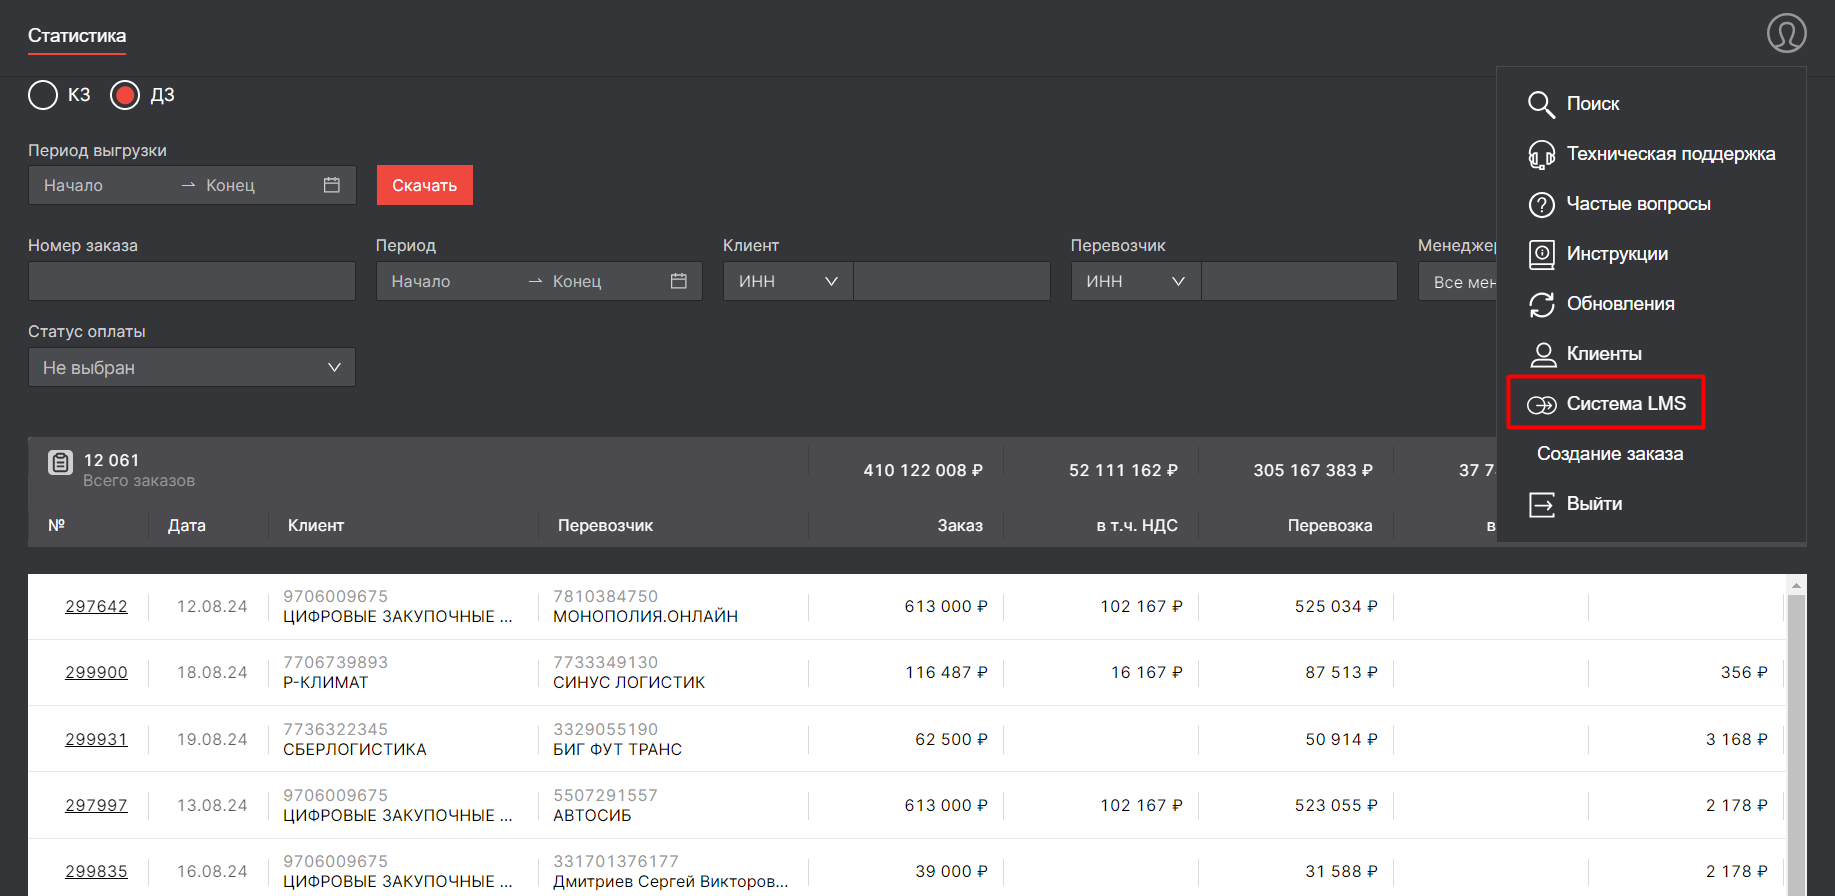Click the link icon beside Система LMS
1835x896 pixels.
(1541, 404)
